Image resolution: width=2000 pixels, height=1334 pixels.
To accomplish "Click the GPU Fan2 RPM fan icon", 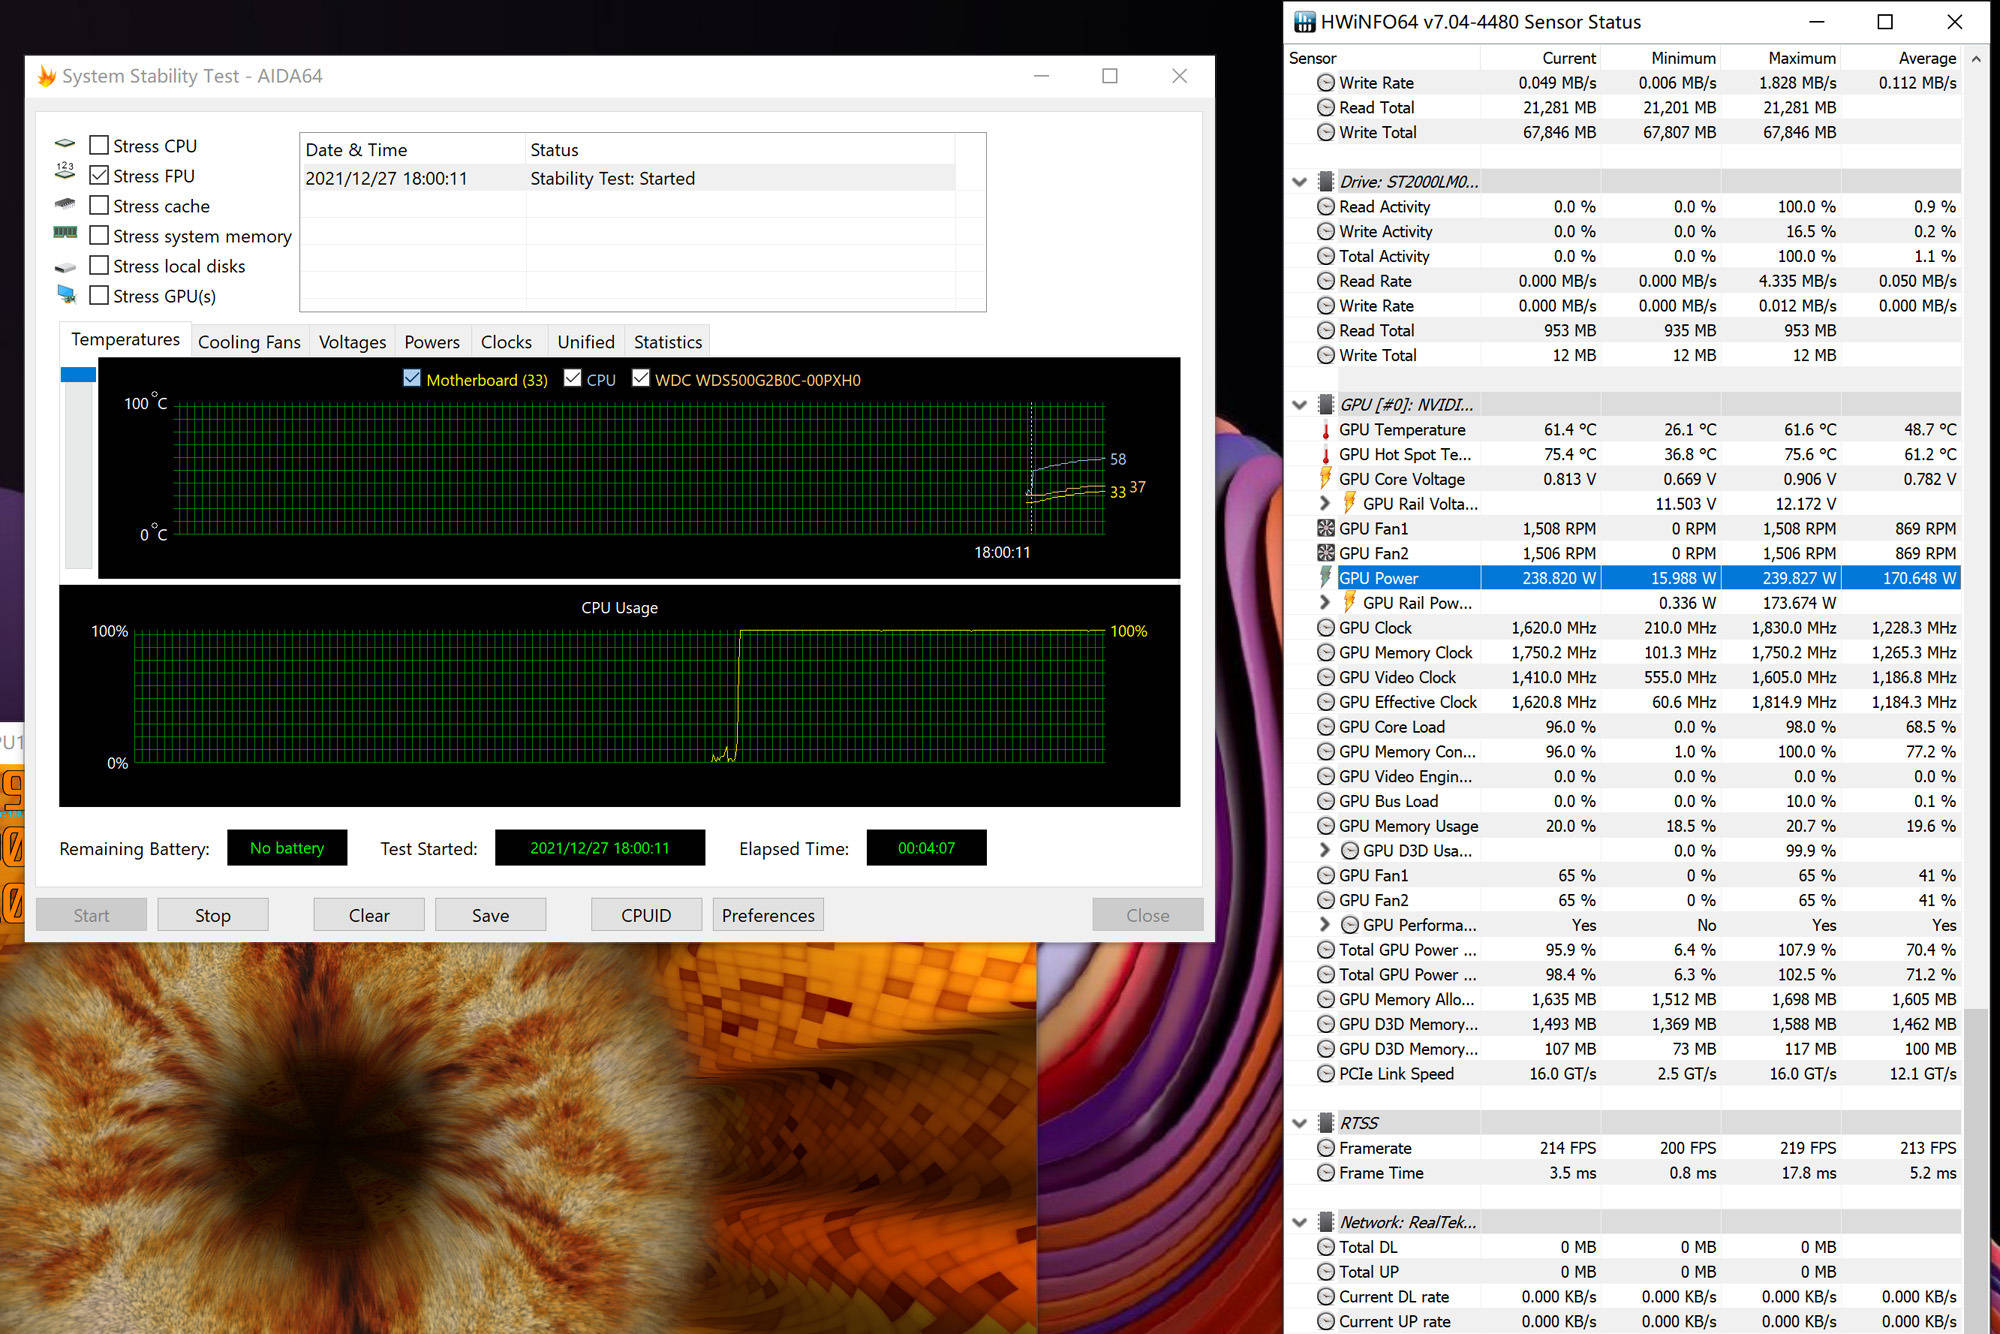I will tap(1326, 553).
